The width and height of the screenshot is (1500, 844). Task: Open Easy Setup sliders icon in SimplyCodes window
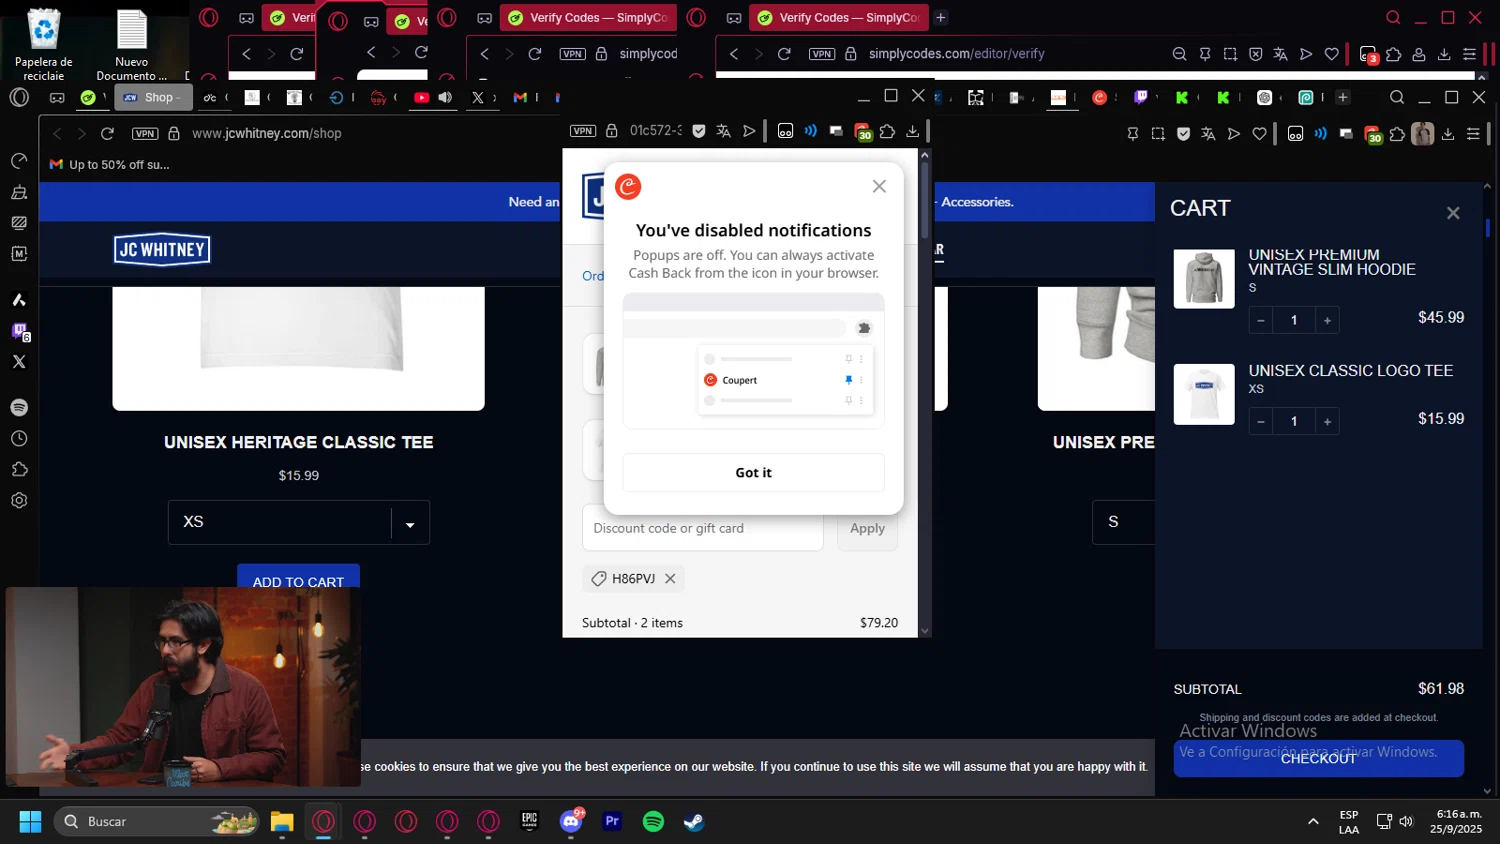tap(1469, 54)
